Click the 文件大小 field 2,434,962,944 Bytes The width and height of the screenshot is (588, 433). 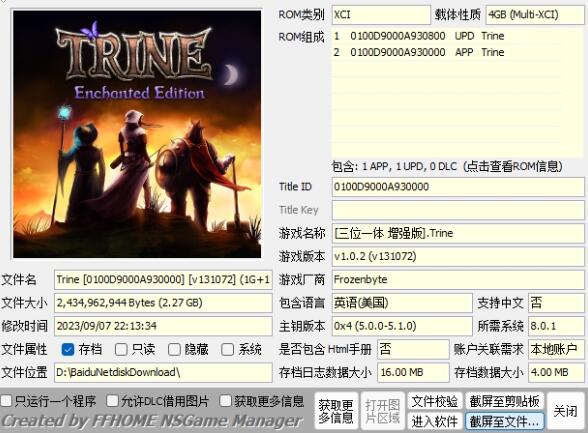(163, 303)
